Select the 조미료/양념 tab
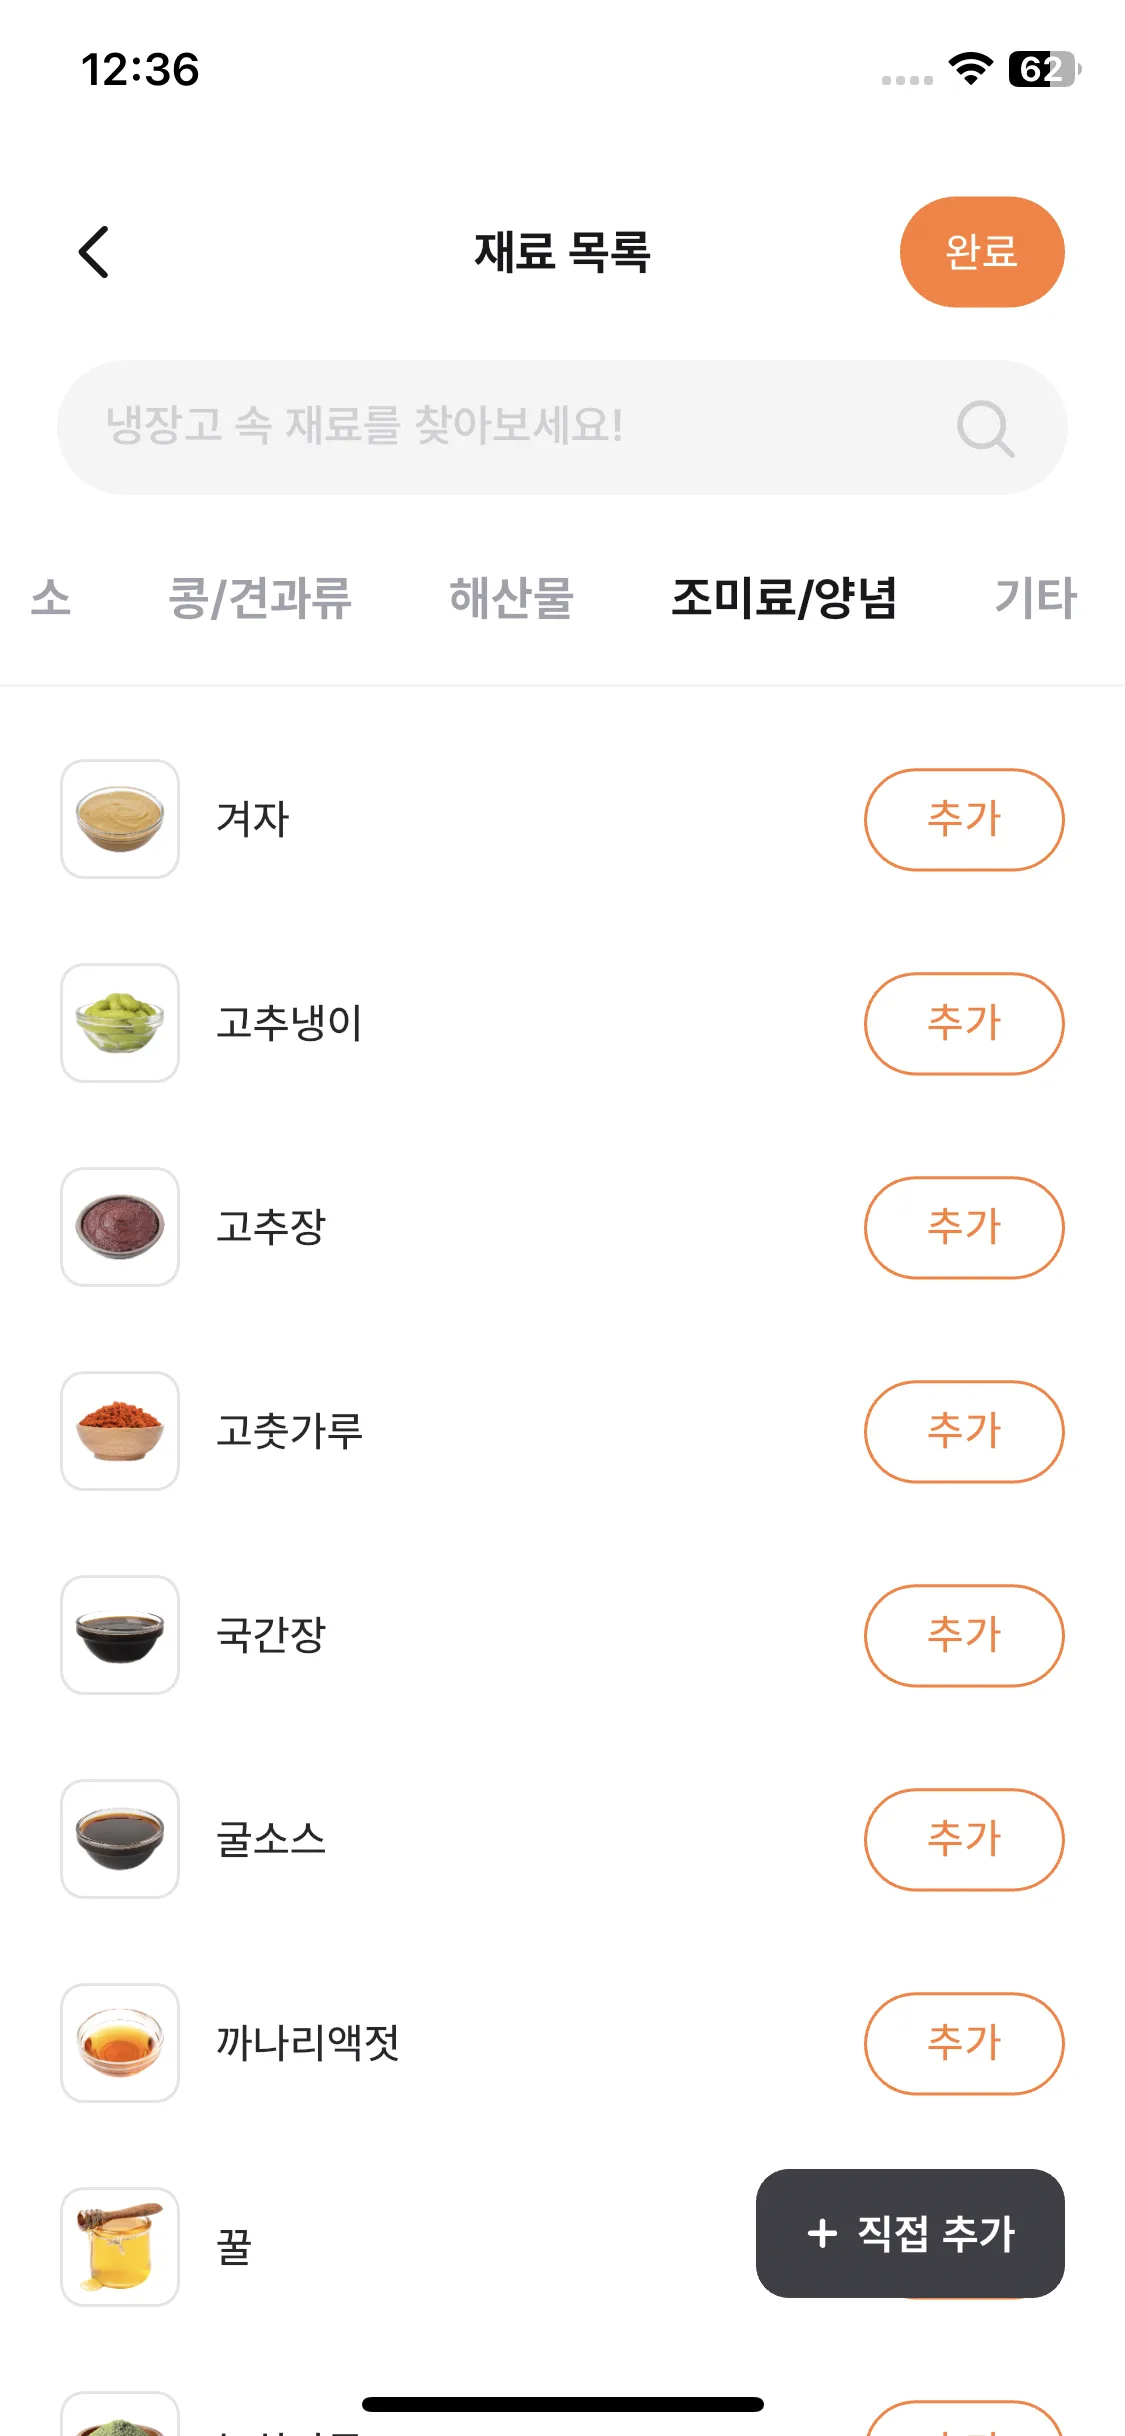The height and width of the screenshot is (2436, 1125). [x=784, y=598]
